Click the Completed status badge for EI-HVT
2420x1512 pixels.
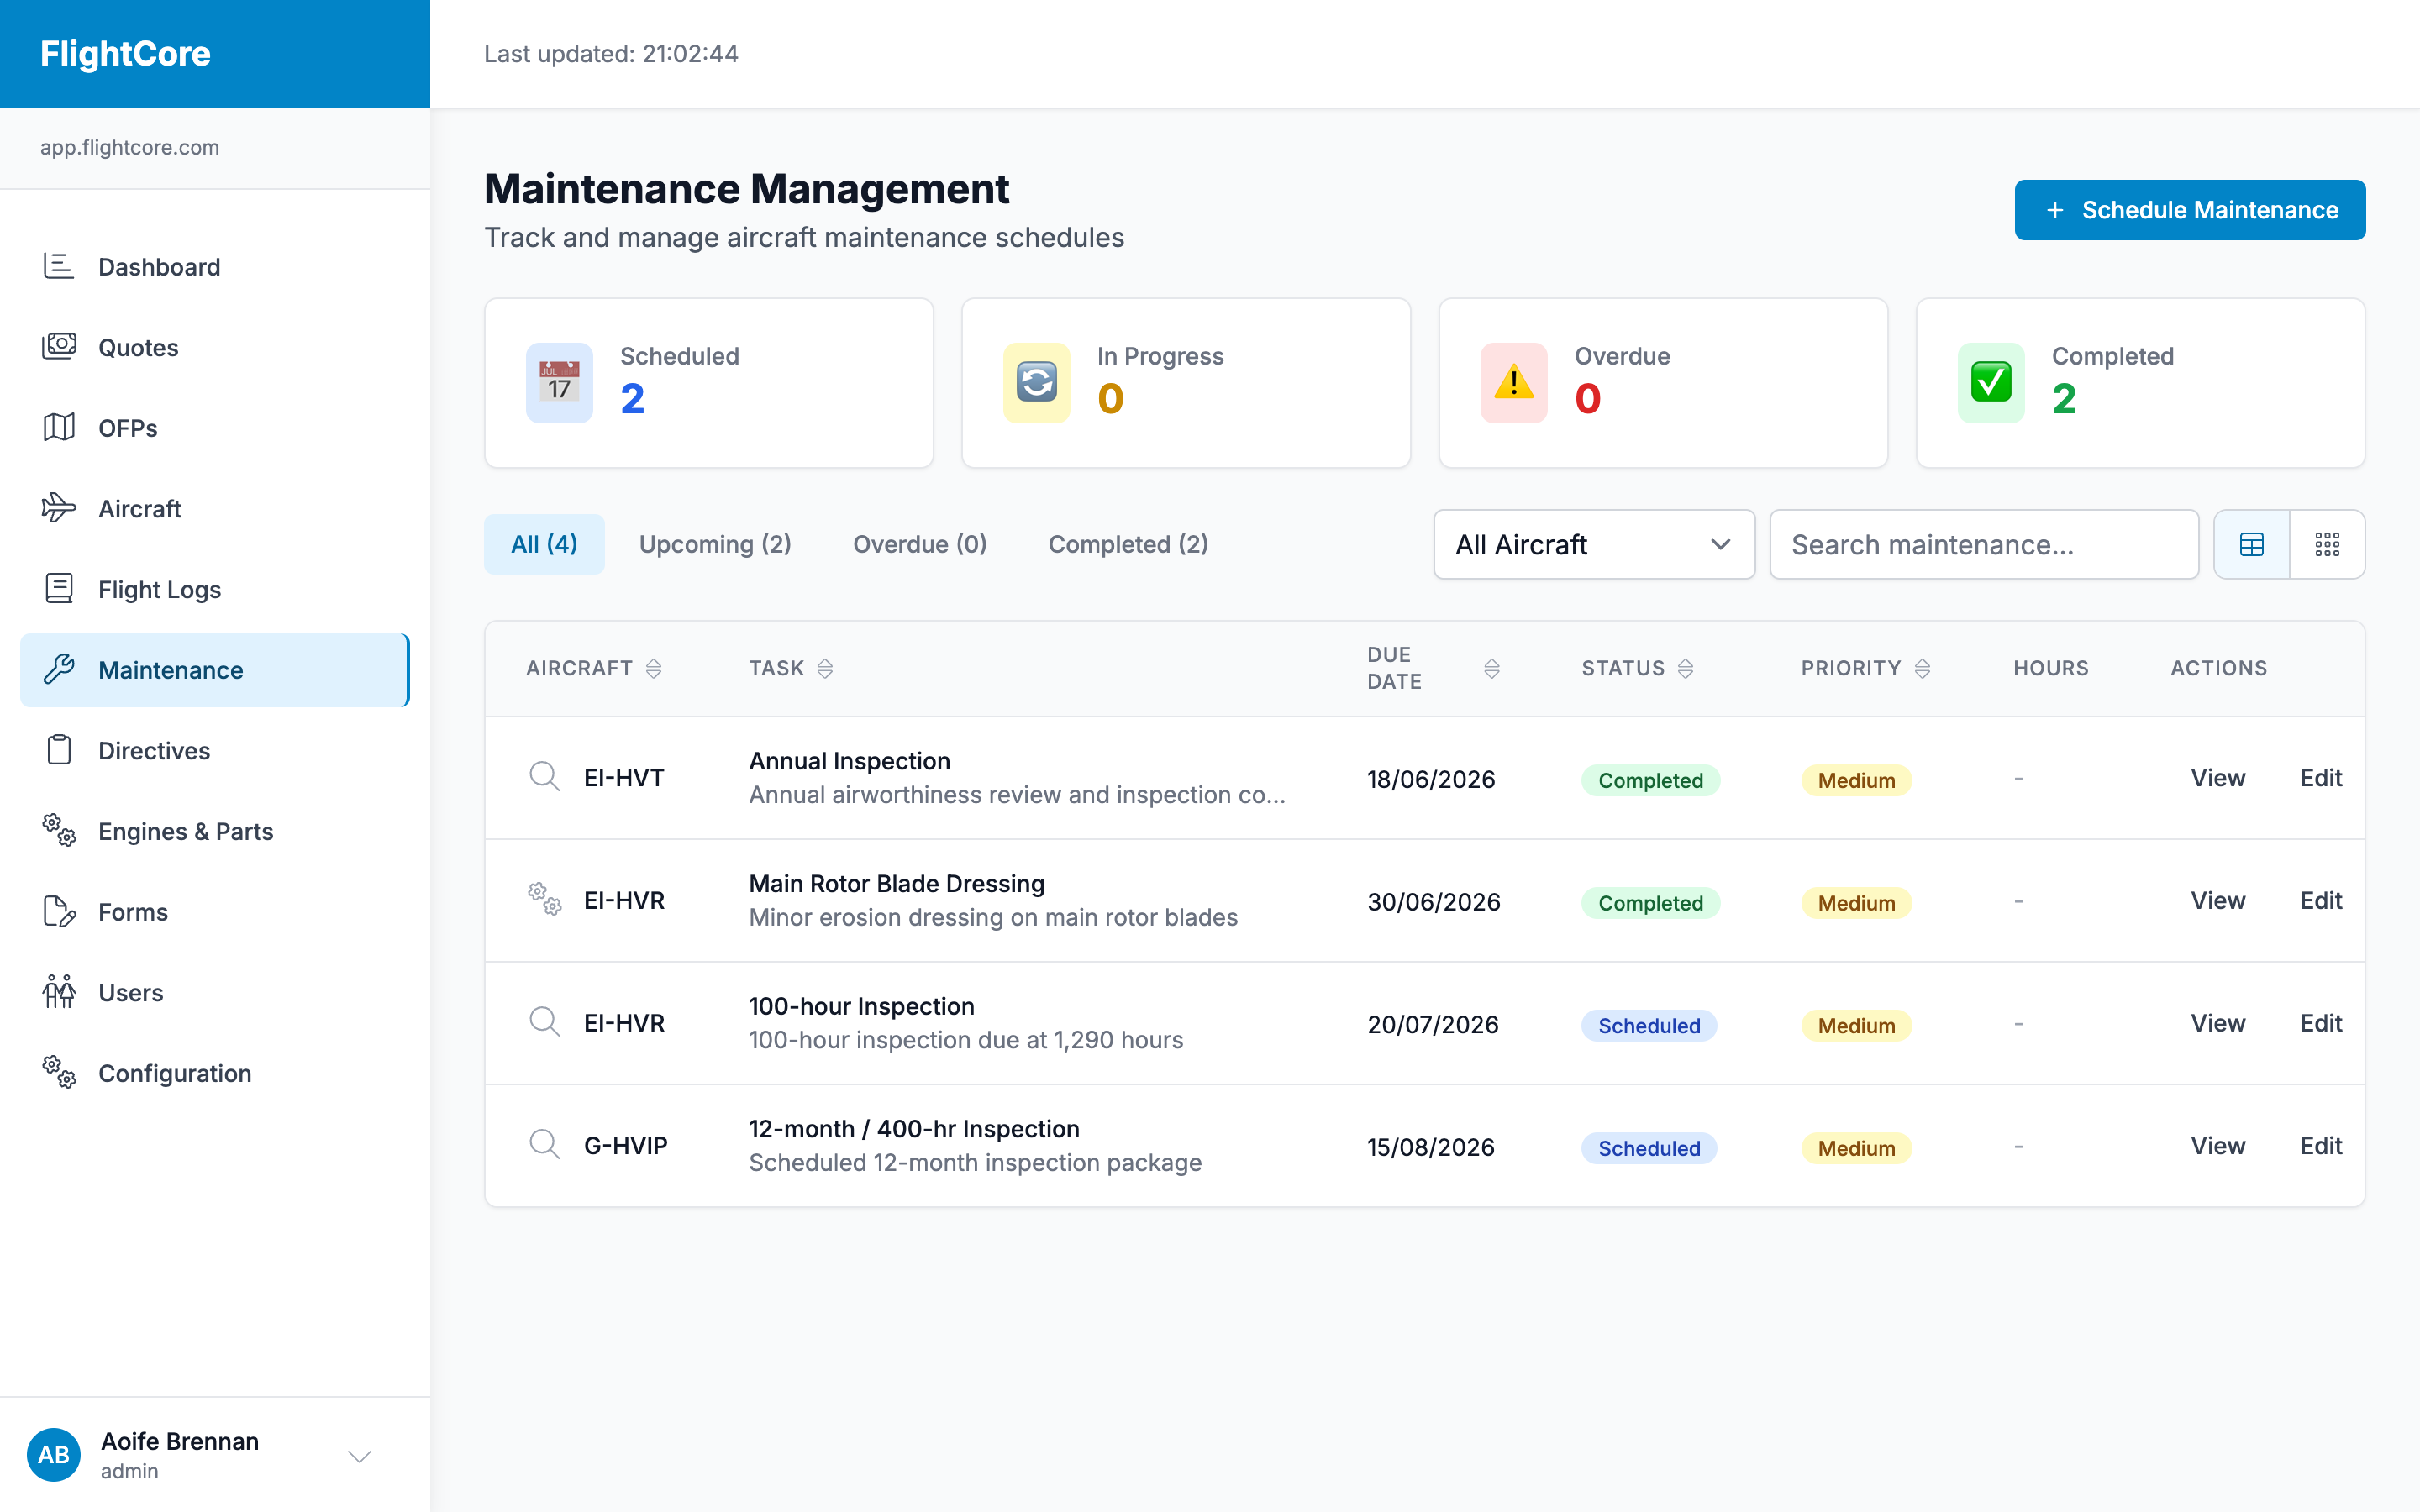[1650, 780]
